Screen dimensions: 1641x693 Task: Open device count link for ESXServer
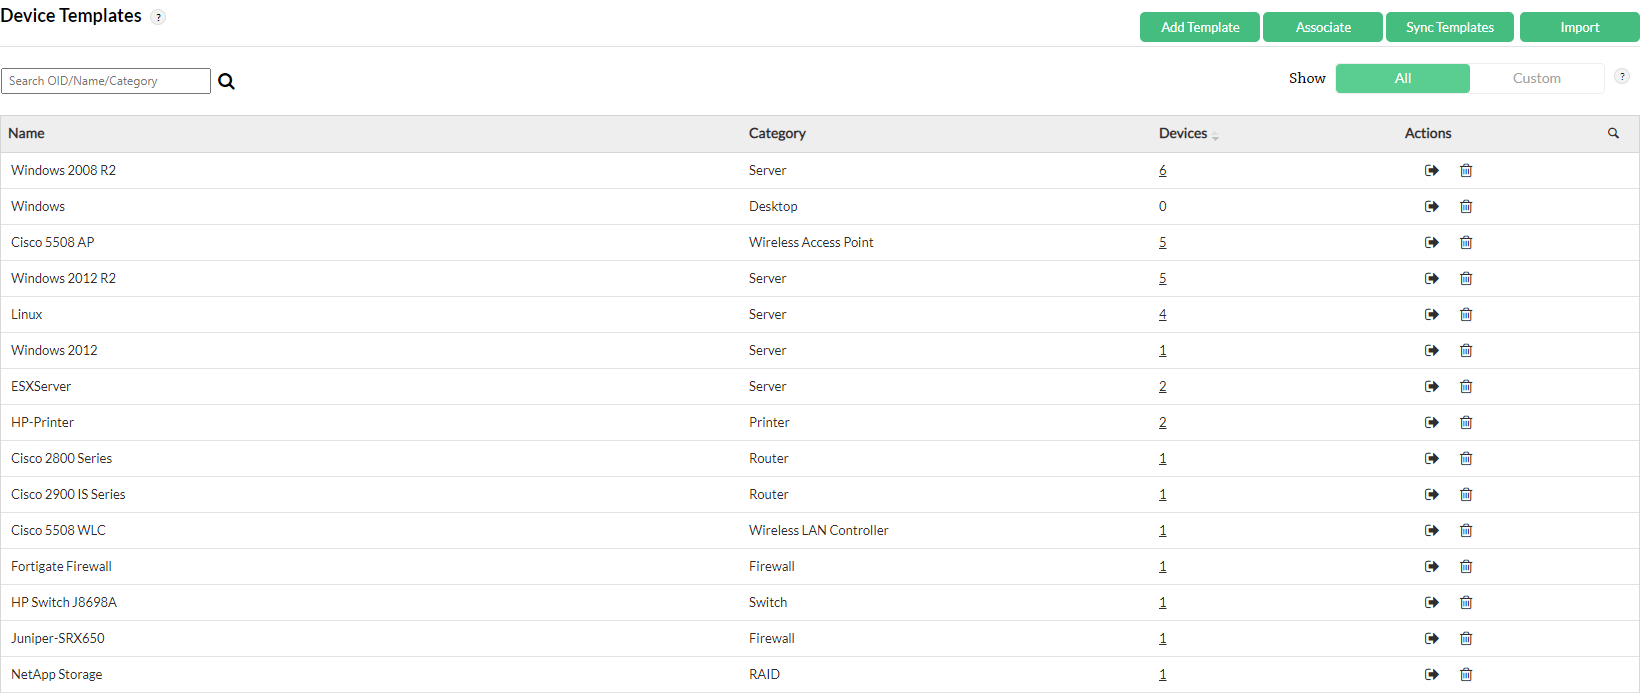coord(1163,386)
